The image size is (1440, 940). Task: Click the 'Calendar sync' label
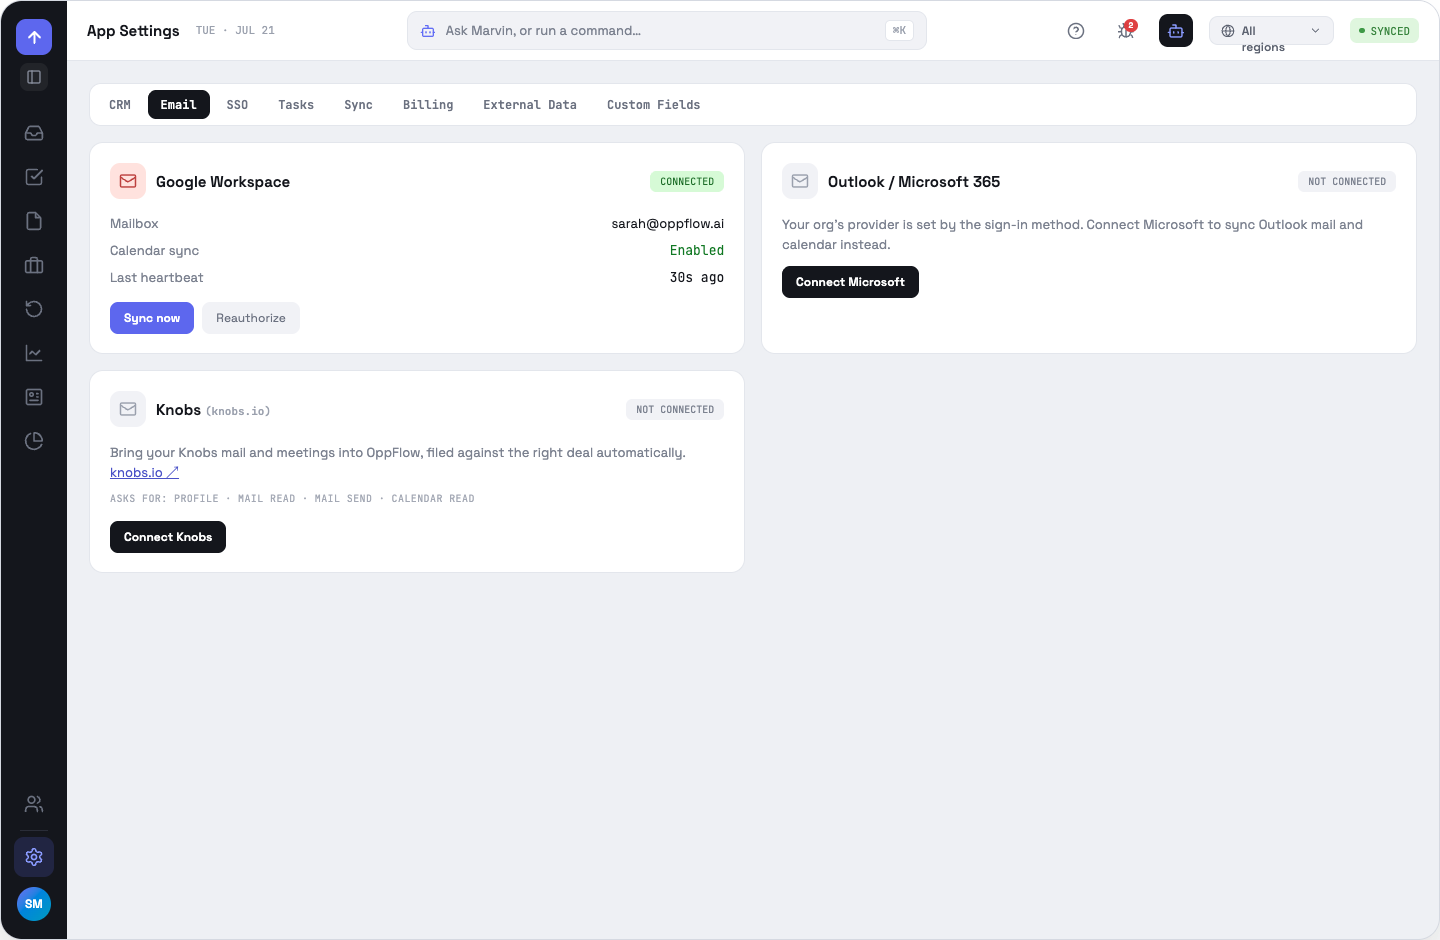pos(154,251)
